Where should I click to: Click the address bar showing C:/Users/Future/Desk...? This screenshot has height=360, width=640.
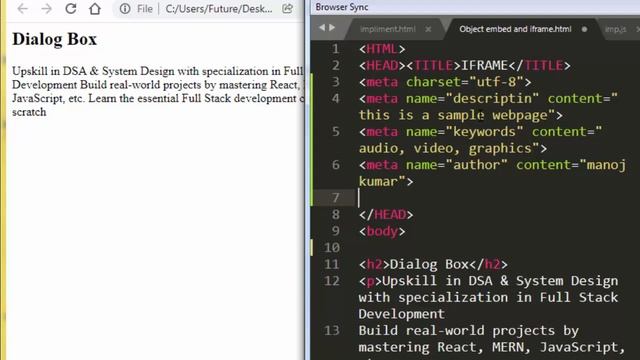pyautogui.click(x=219, y=9)
